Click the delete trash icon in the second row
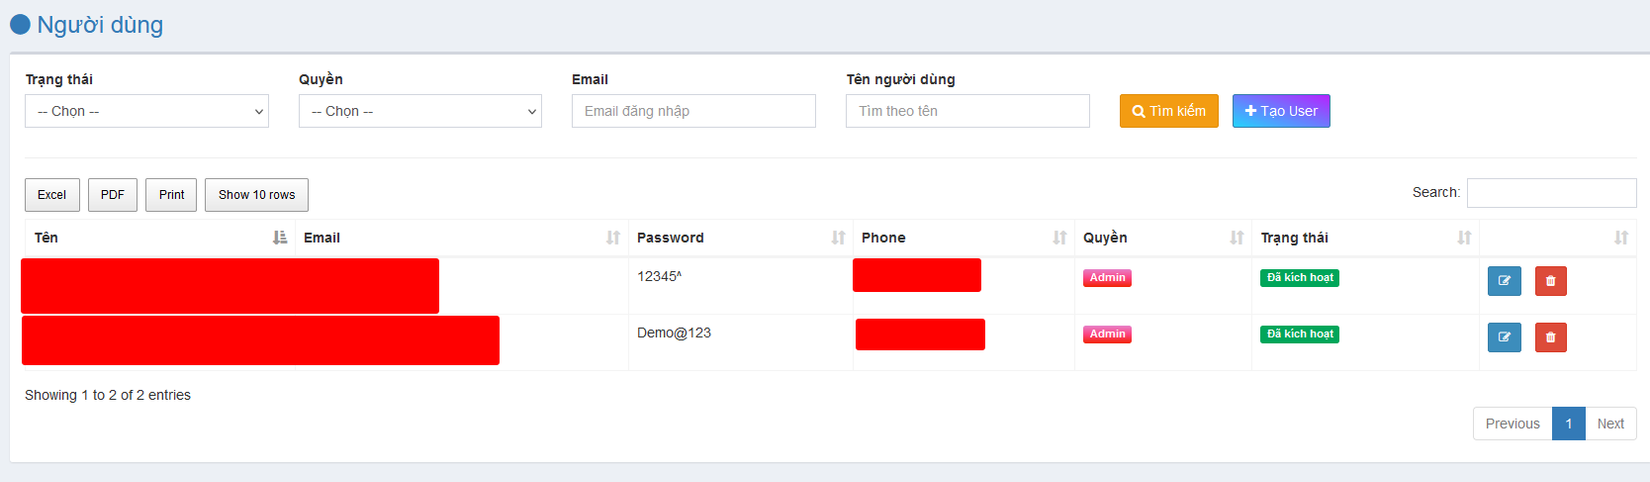The width and height of the screenshot is (1650, 482). point(1550,337)
